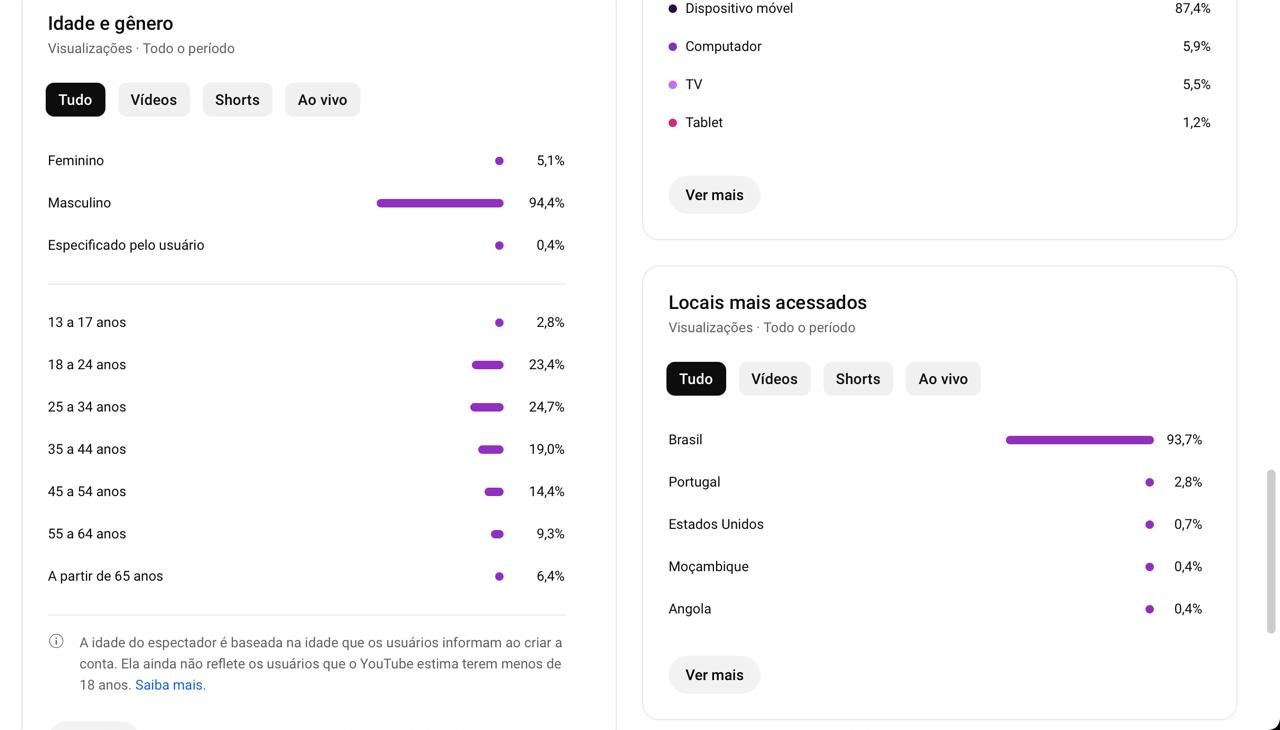Viewport: 1280px width, 730px height.
Task: Click the page vertical scrollbar
Action: click(1272, 550)
